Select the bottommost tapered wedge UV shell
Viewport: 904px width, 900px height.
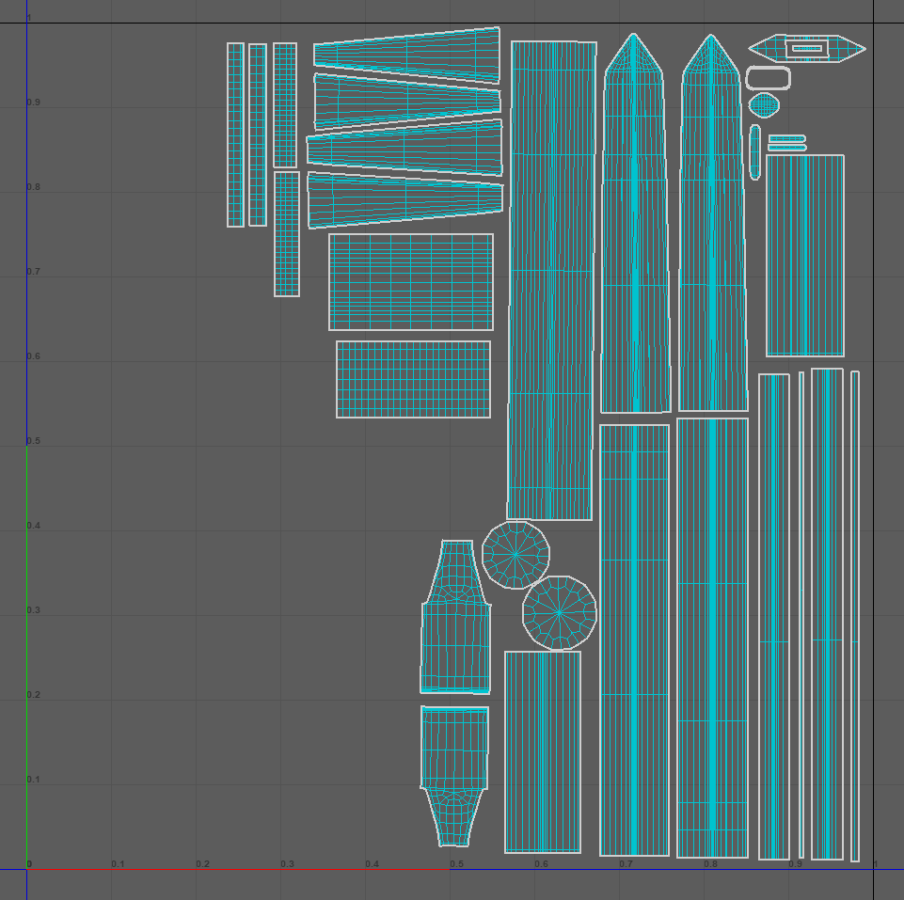pos(405,200)
